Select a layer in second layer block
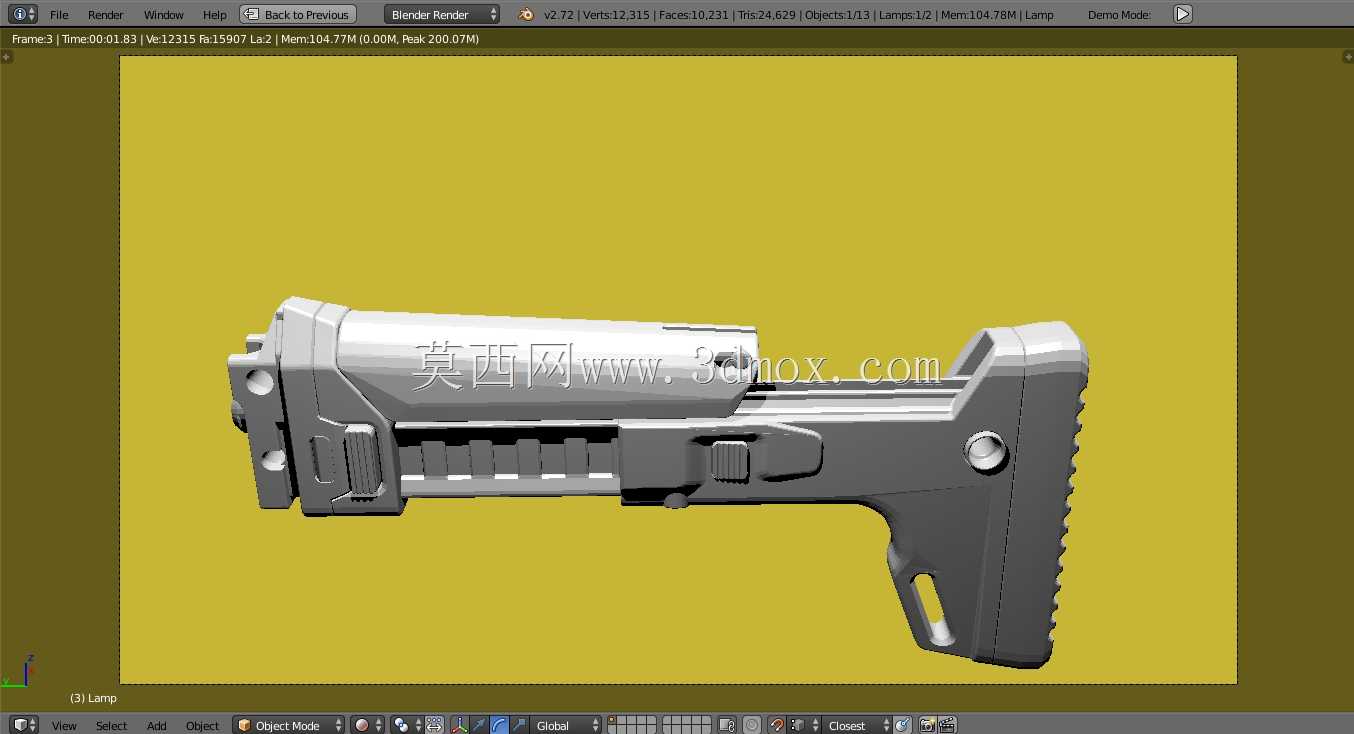The height and width of the screenshot is (734, 1354). click(x=687, y=725)
